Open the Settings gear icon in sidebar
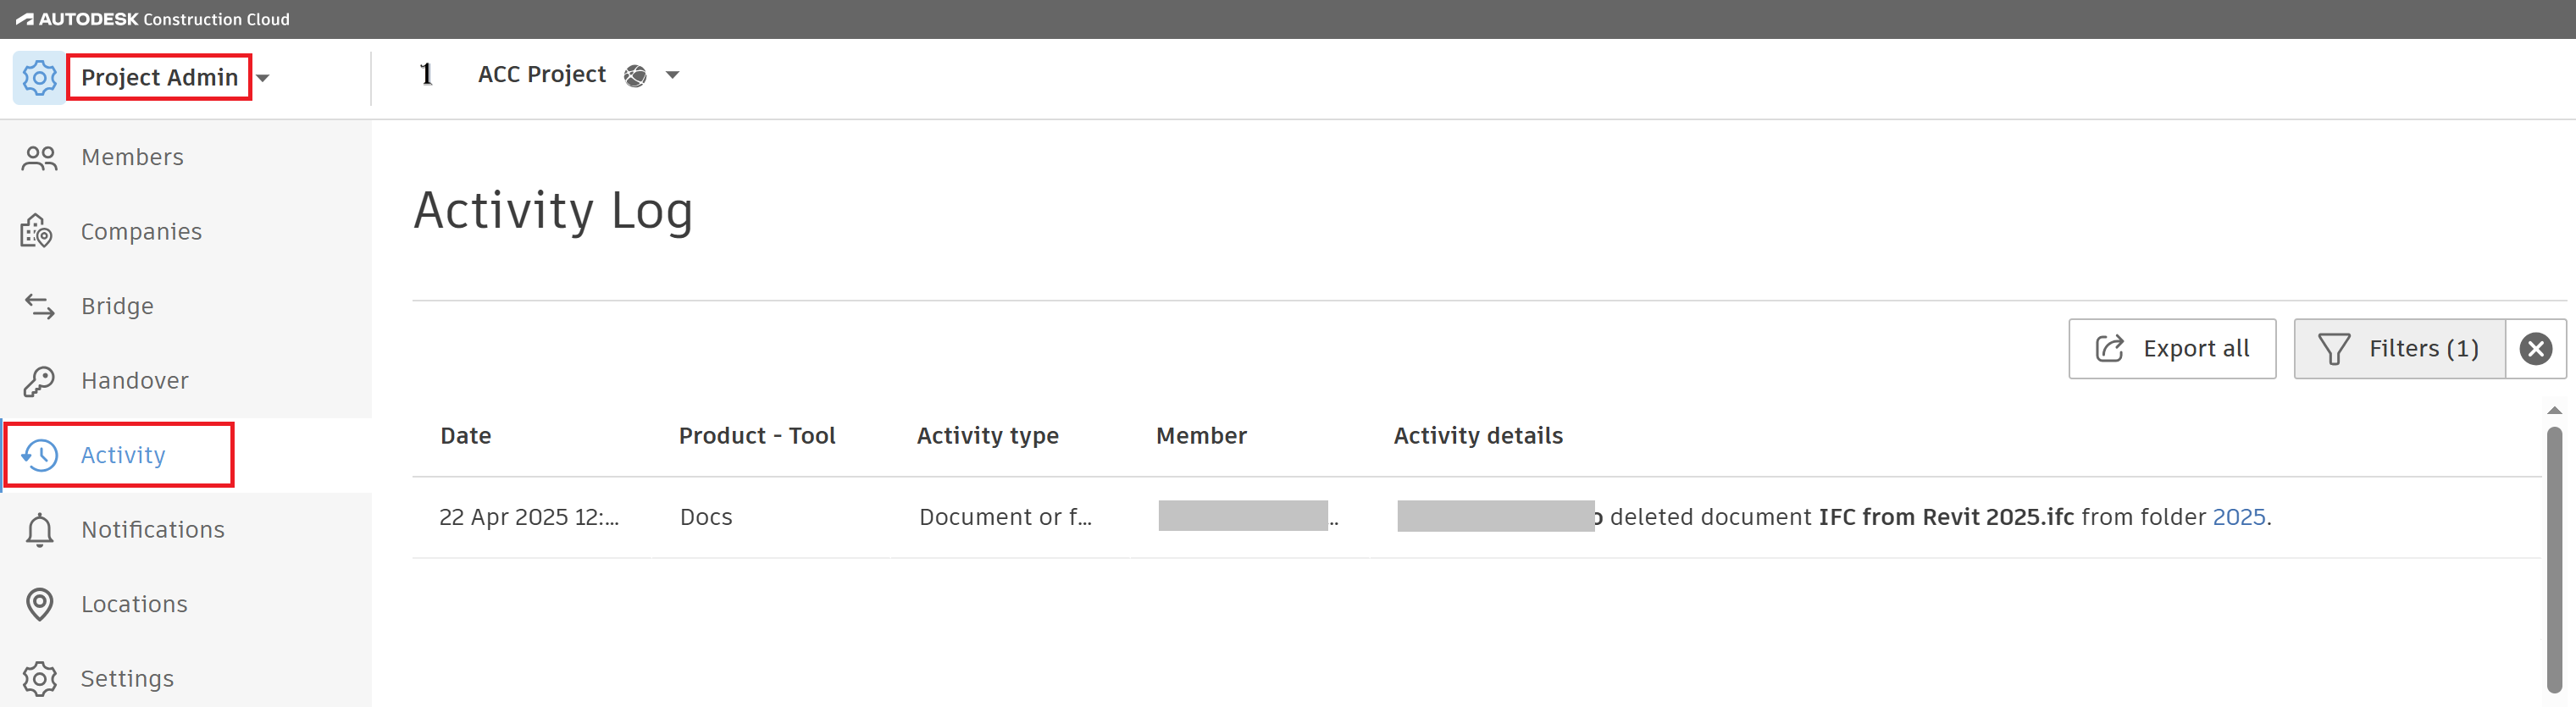This screenshot has width=2576, height=707. coord(39,679)
